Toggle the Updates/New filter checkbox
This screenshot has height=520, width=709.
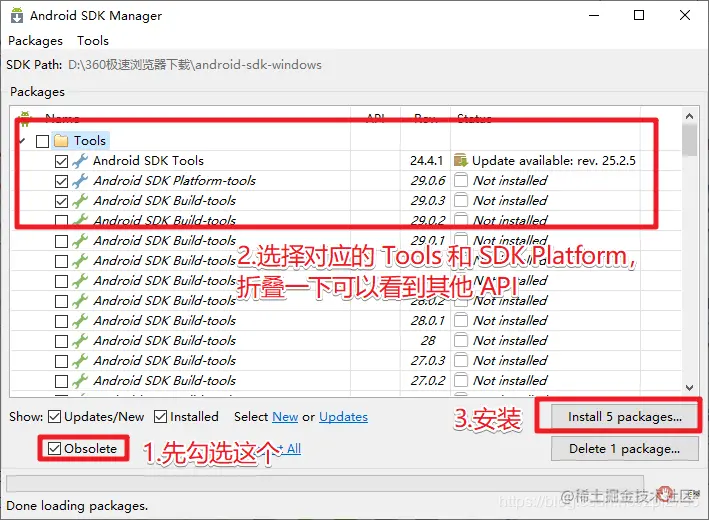[x=54, y=416]
